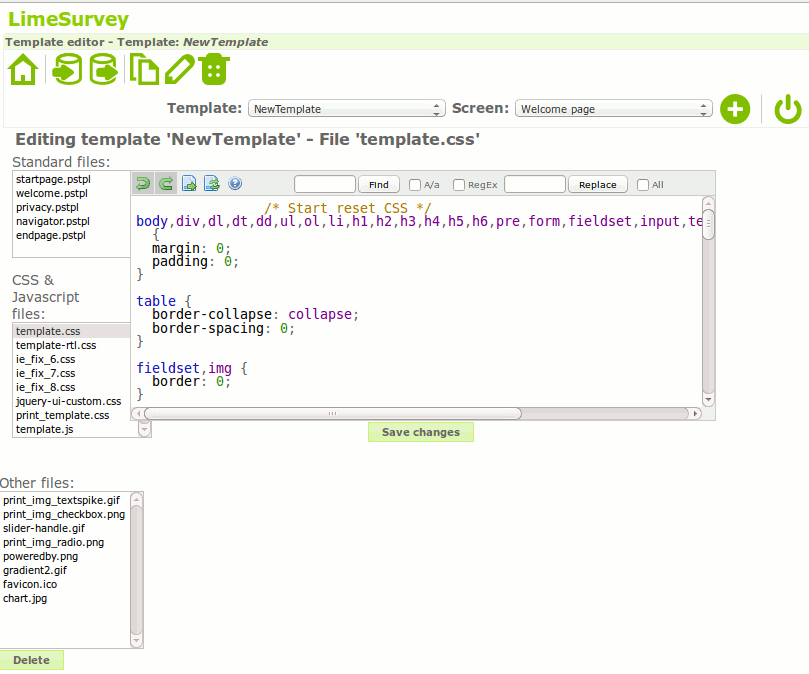The image size is (809, 674).
Task: Open the Template dropdown
Action: (345, 107)
